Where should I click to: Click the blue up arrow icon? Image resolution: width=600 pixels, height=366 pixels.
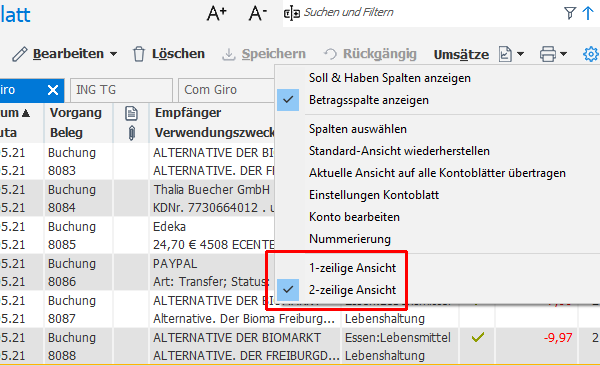pyautogui.click(x=588, y=13)
